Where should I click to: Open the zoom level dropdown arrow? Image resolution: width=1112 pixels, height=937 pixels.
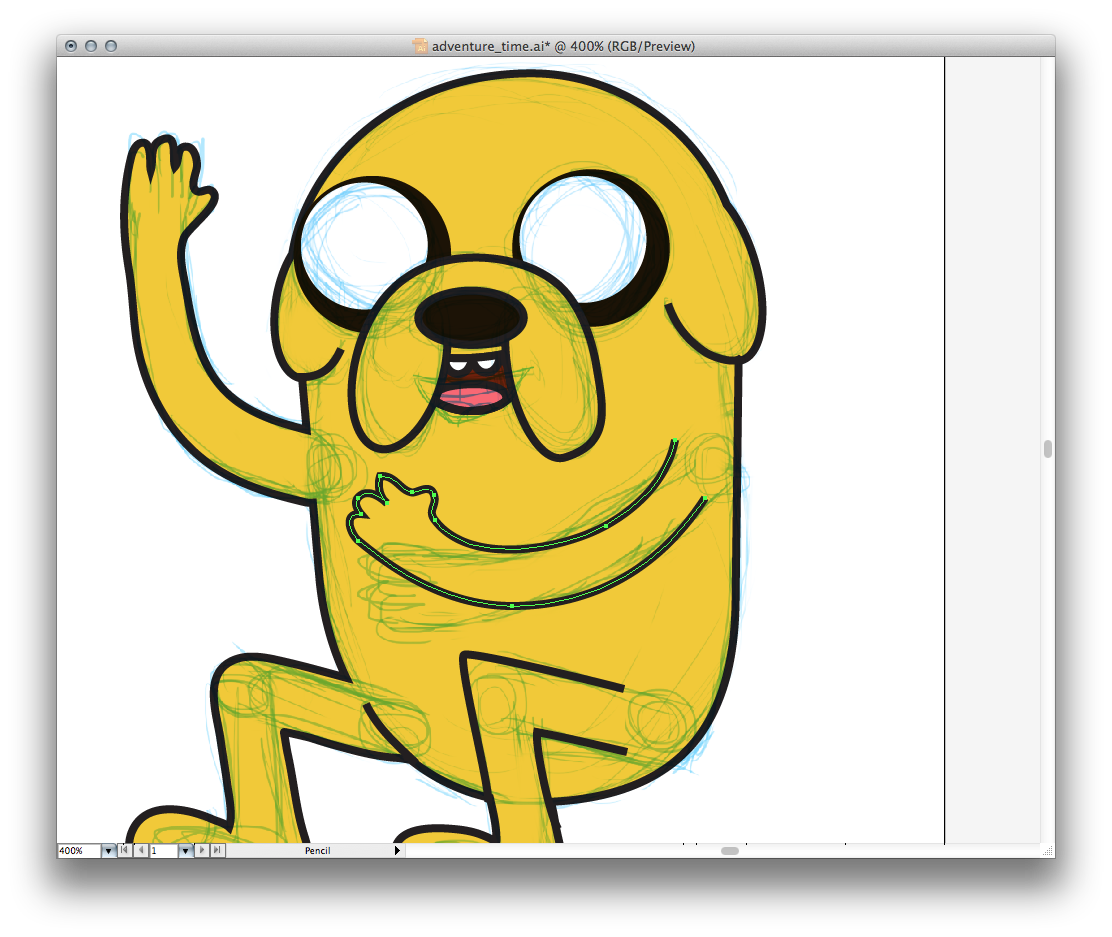(108, 851)
